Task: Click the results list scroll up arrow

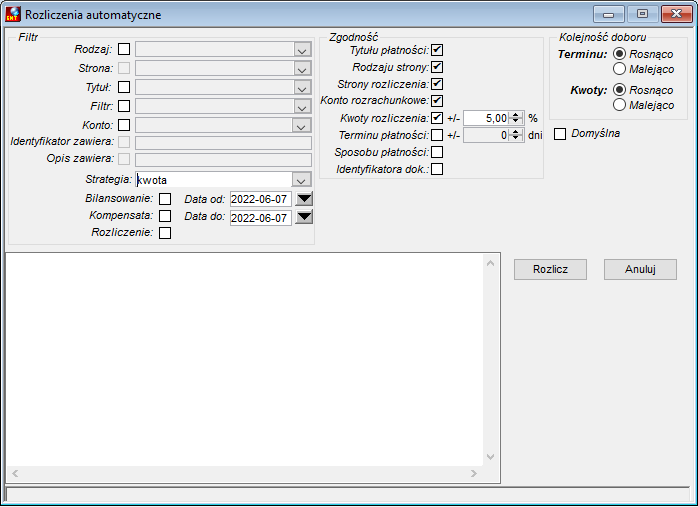Action: [491, 263]
